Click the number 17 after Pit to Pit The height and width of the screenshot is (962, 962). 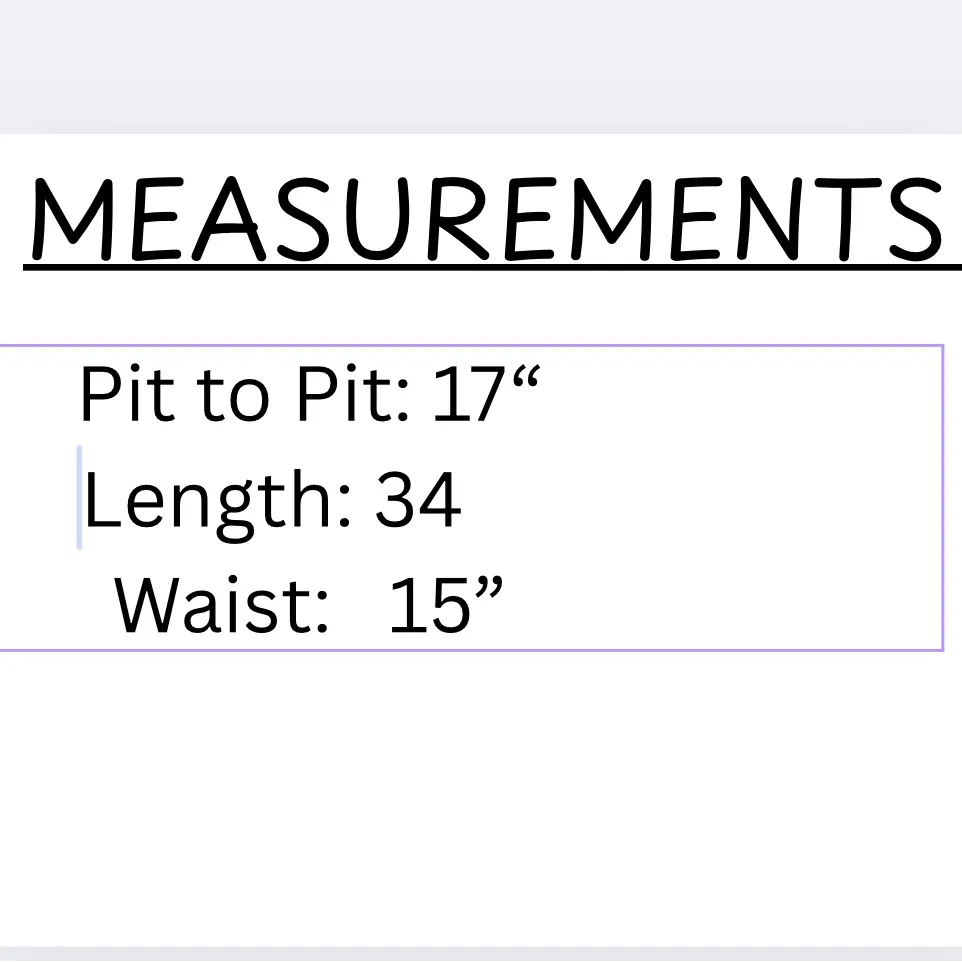(x=466, y=395)
